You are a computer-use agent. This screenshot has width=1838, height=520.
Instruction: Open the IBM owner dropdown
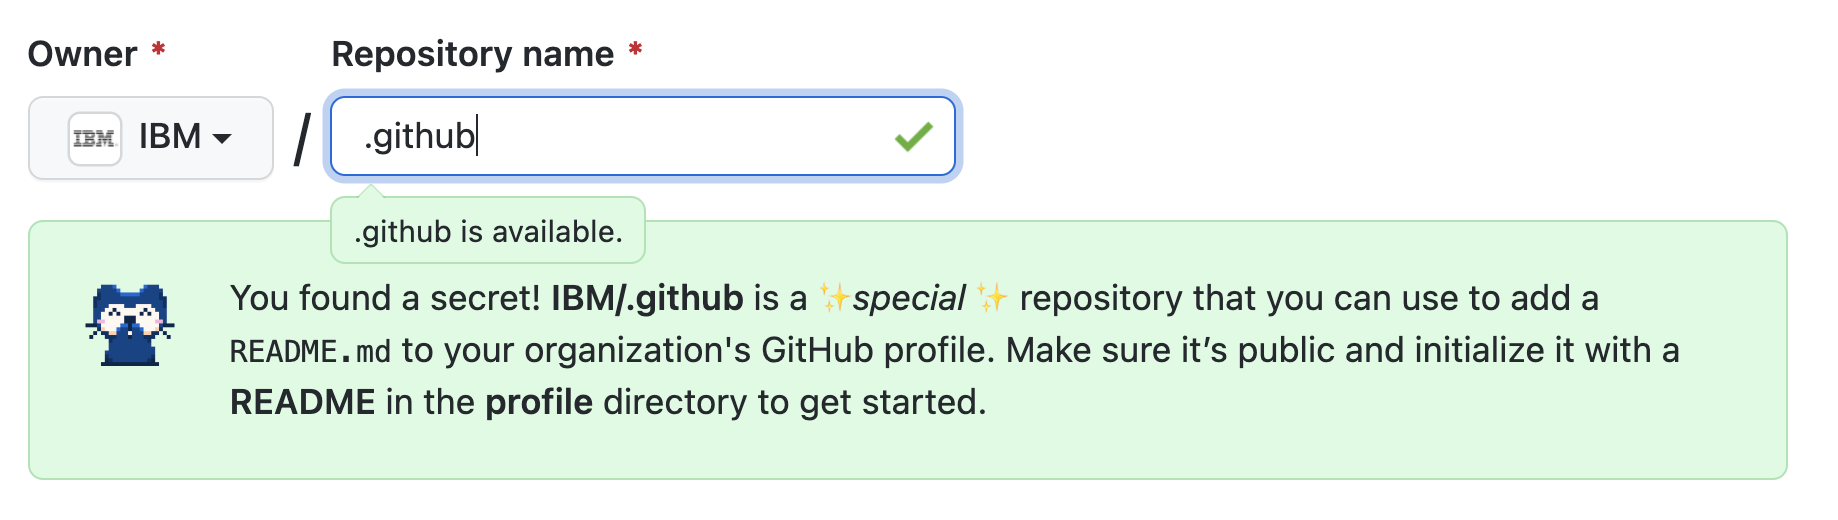click(x=151, y=138)
